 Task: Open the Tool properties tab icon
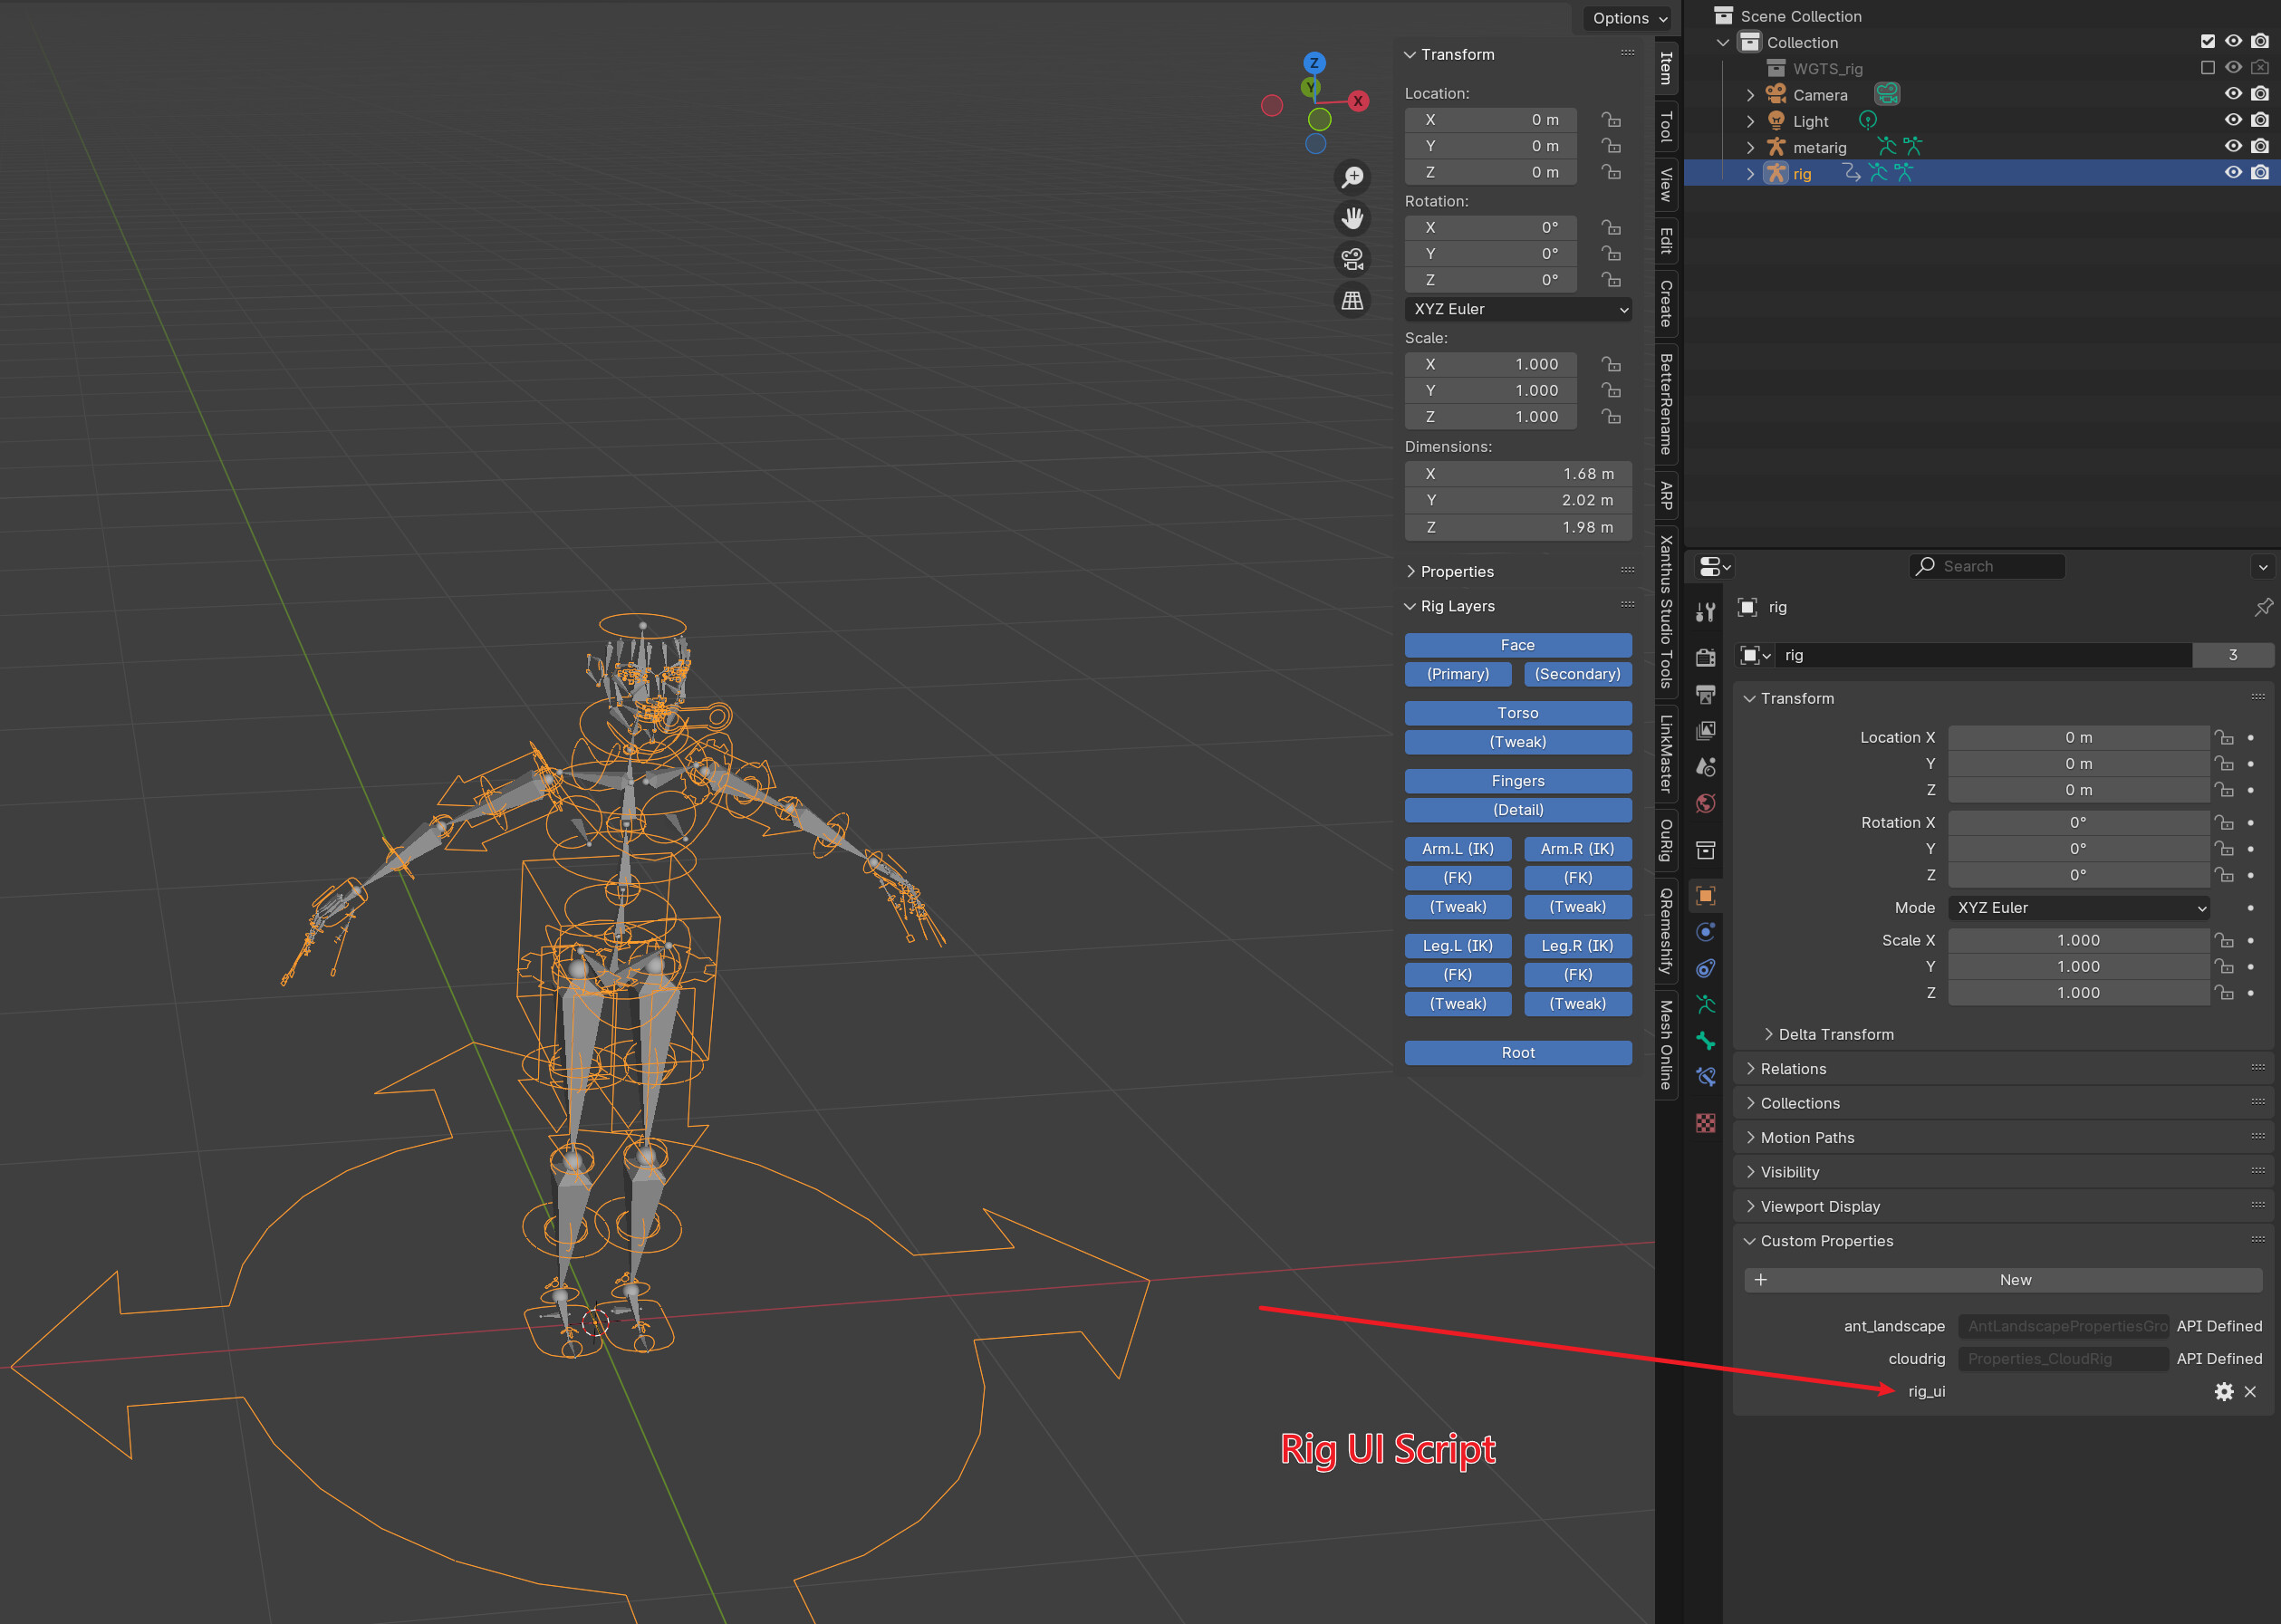1706,612
